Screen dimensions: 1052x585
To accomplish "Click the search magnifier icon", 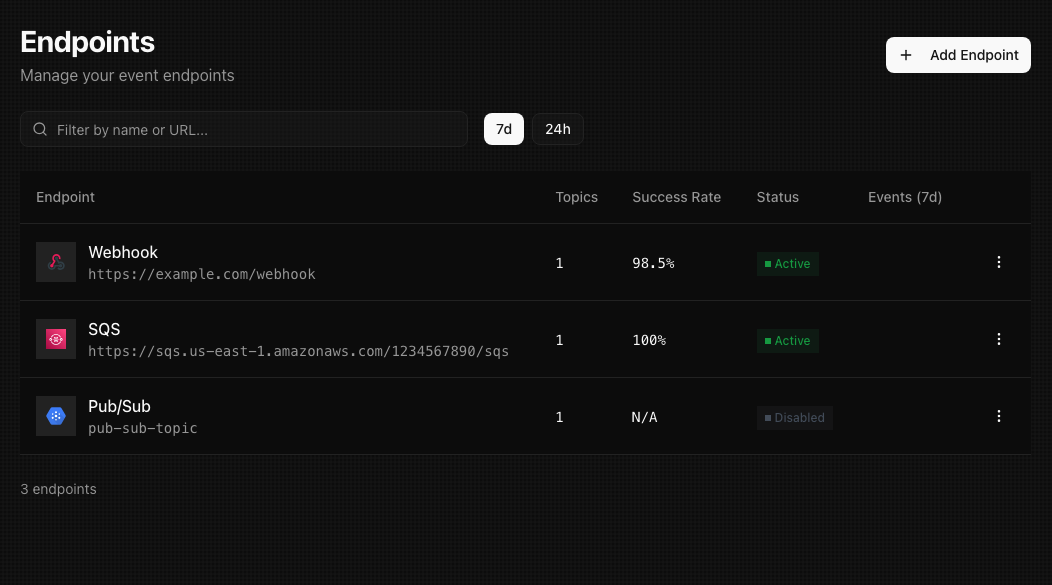I will click(x=40, y=129).
